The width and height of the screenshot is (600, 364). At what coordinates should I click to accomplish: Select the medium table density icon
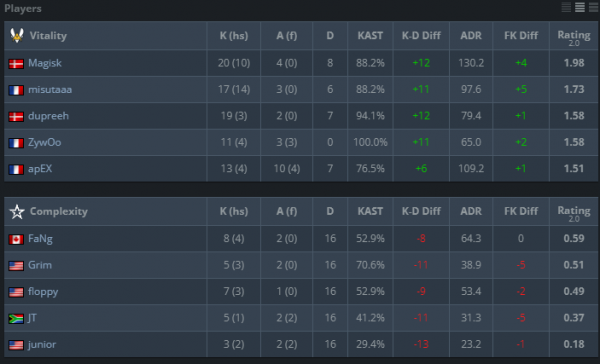pos(580,7)
